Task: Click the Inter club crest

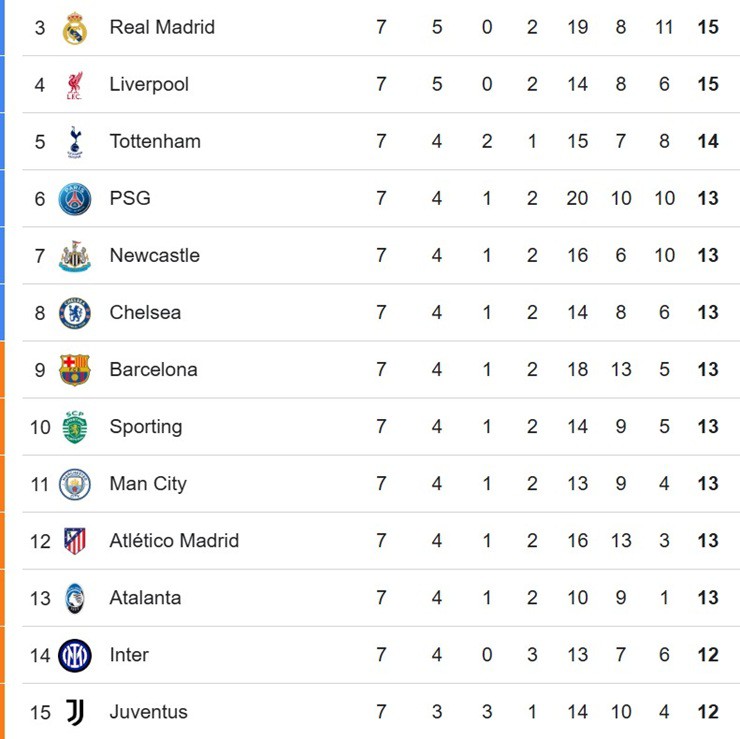Action: tap(75, 655)
